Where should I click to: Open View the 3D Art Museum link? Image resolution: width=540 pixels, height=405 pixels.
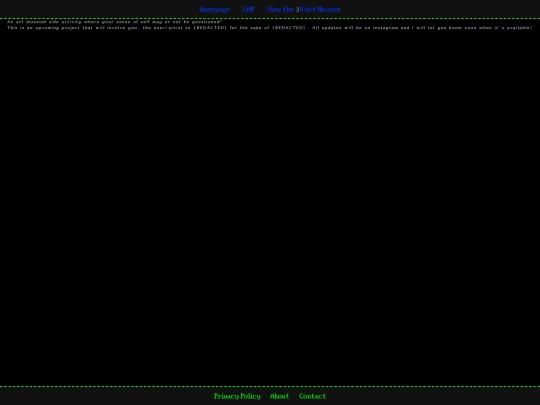[303, 9]
